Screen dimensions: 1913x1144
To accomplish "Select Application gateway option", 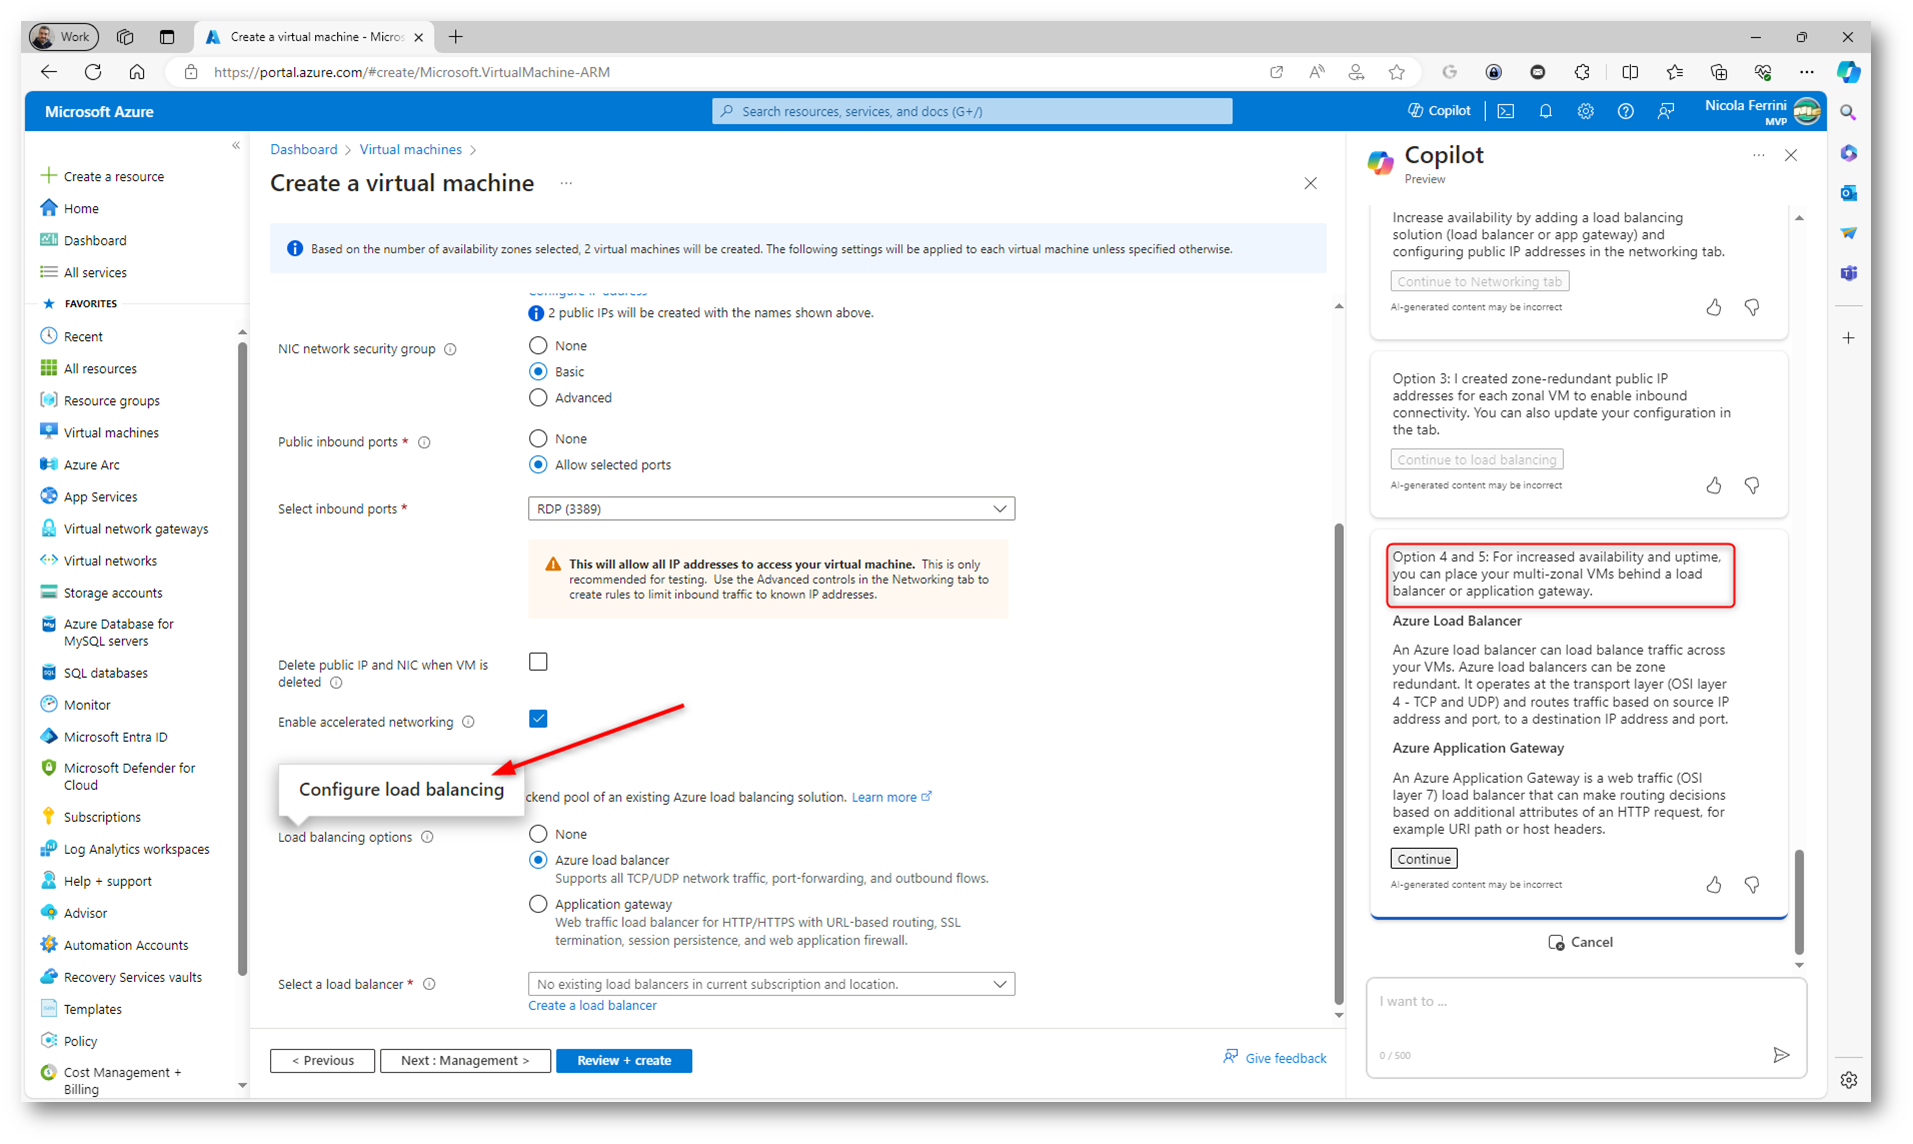I will tap(538, 904).
